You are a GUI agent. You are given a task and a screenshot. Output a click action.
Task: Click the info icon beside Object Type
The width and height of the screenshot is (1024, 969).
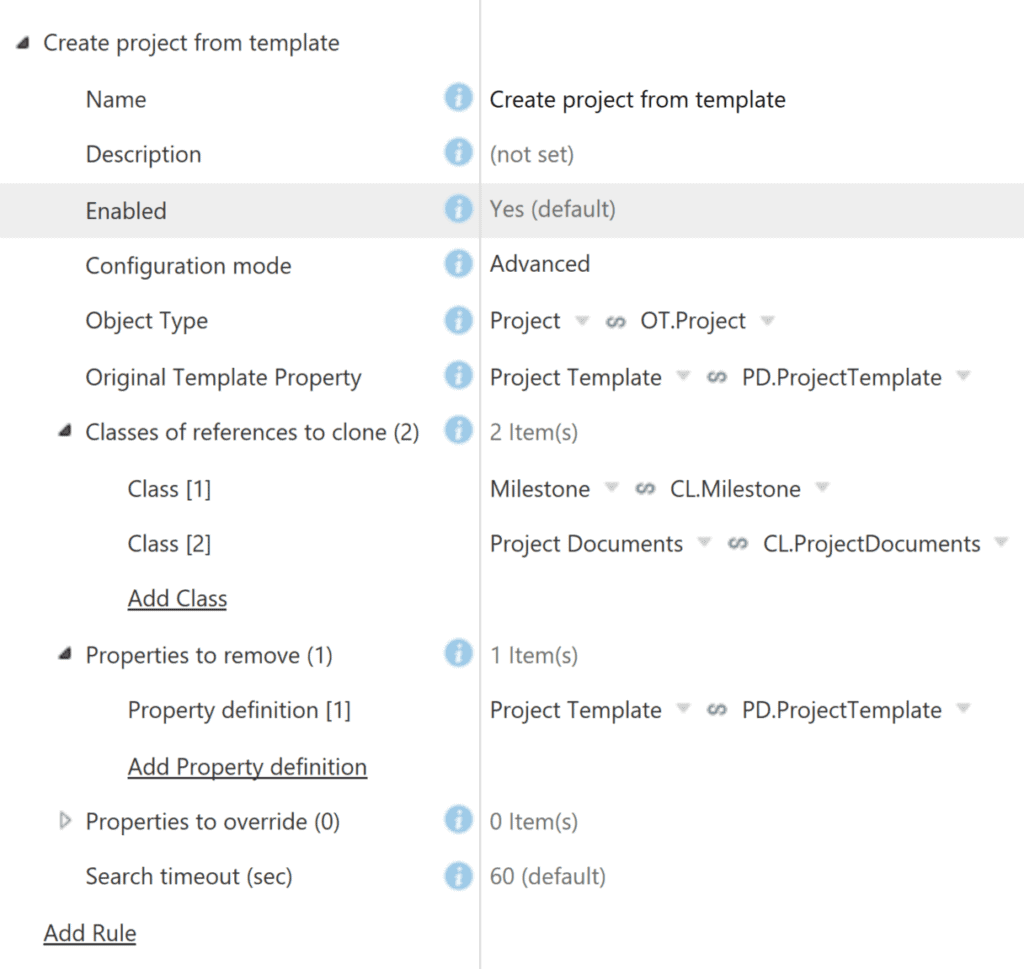[x=458, y=321]
